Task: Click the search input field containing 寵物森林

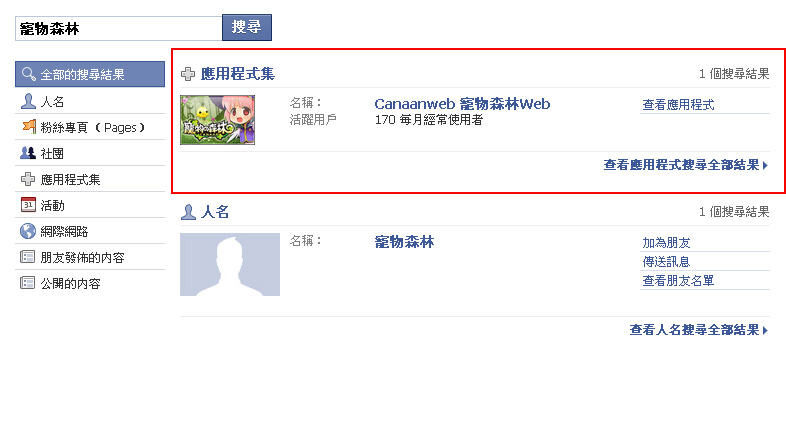Action: point(118,28)
